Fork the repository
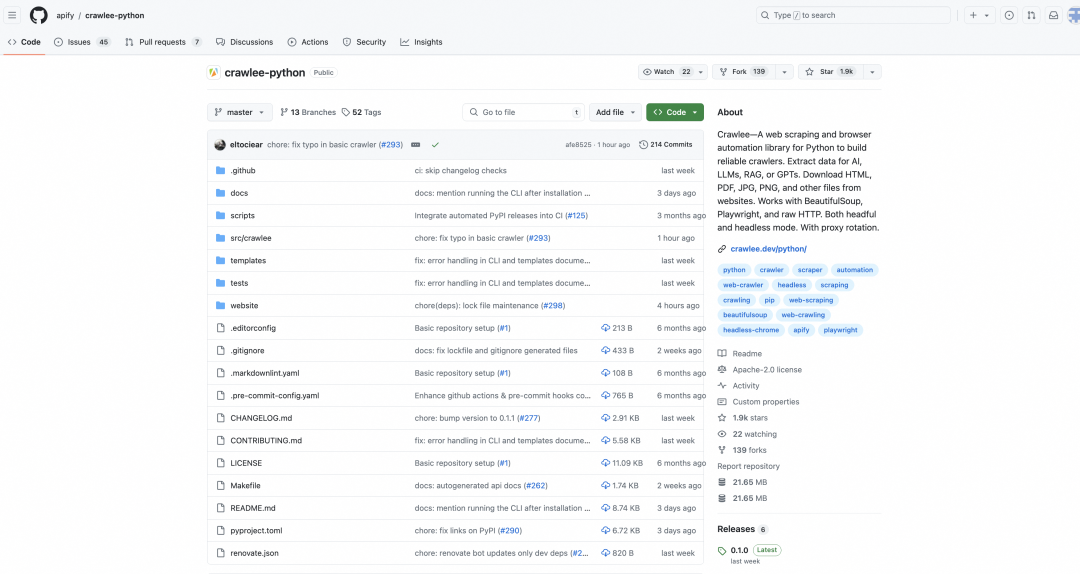The width and height of the screenshot is (1080, 574). (x=745, y=72)
